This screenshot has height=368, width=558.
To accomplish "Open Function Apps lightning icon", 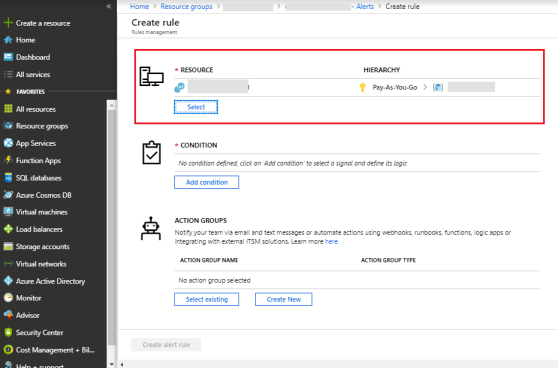I will [x=8, y=160].
